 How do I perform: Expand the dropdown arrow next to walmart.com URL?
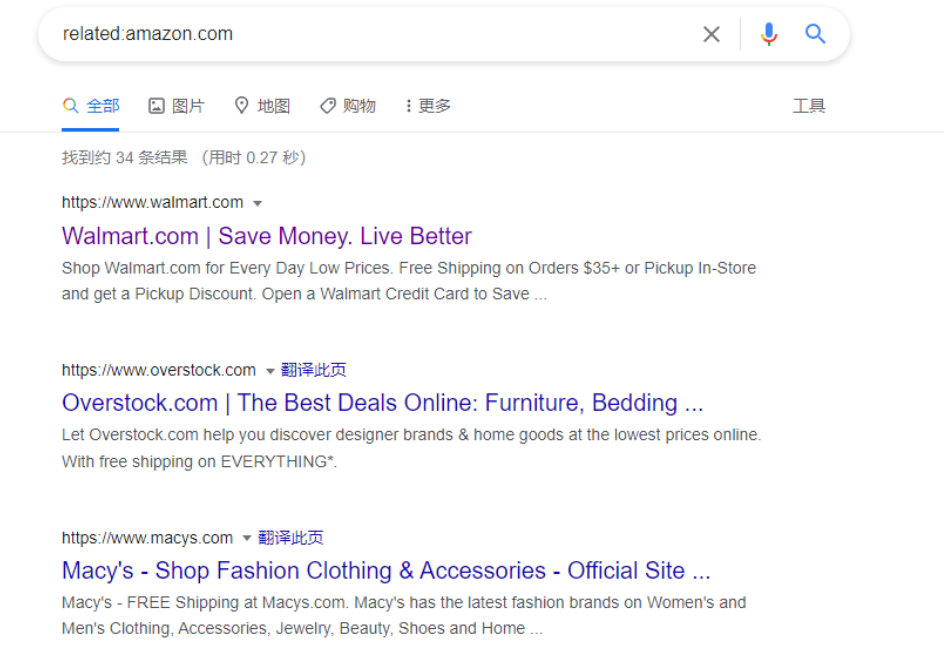pos(258,202)
